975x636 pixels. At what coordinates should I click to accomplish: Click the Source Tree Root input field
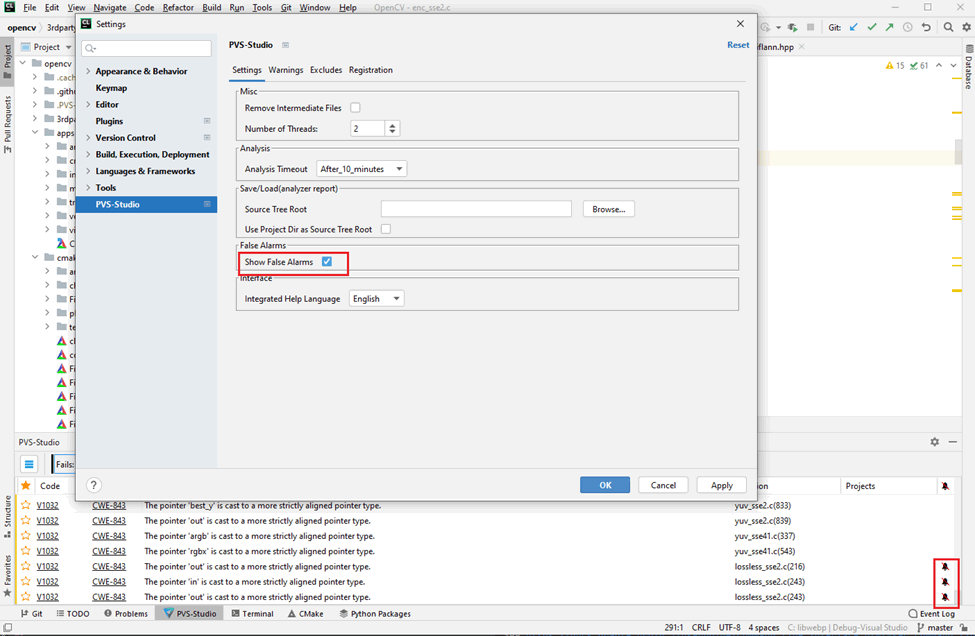(476, 209)
